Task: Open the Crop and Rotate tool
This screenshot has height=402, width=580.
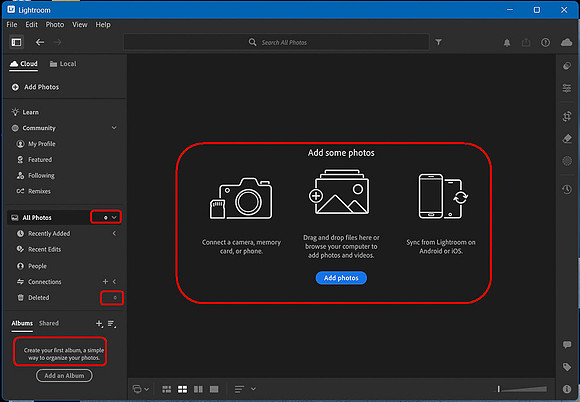Action: point(567,116)
